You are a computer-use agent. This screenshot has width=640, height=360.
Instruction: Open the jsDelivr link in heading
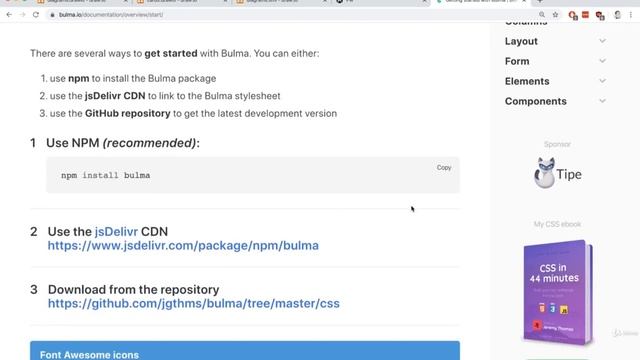coord(116,231)
